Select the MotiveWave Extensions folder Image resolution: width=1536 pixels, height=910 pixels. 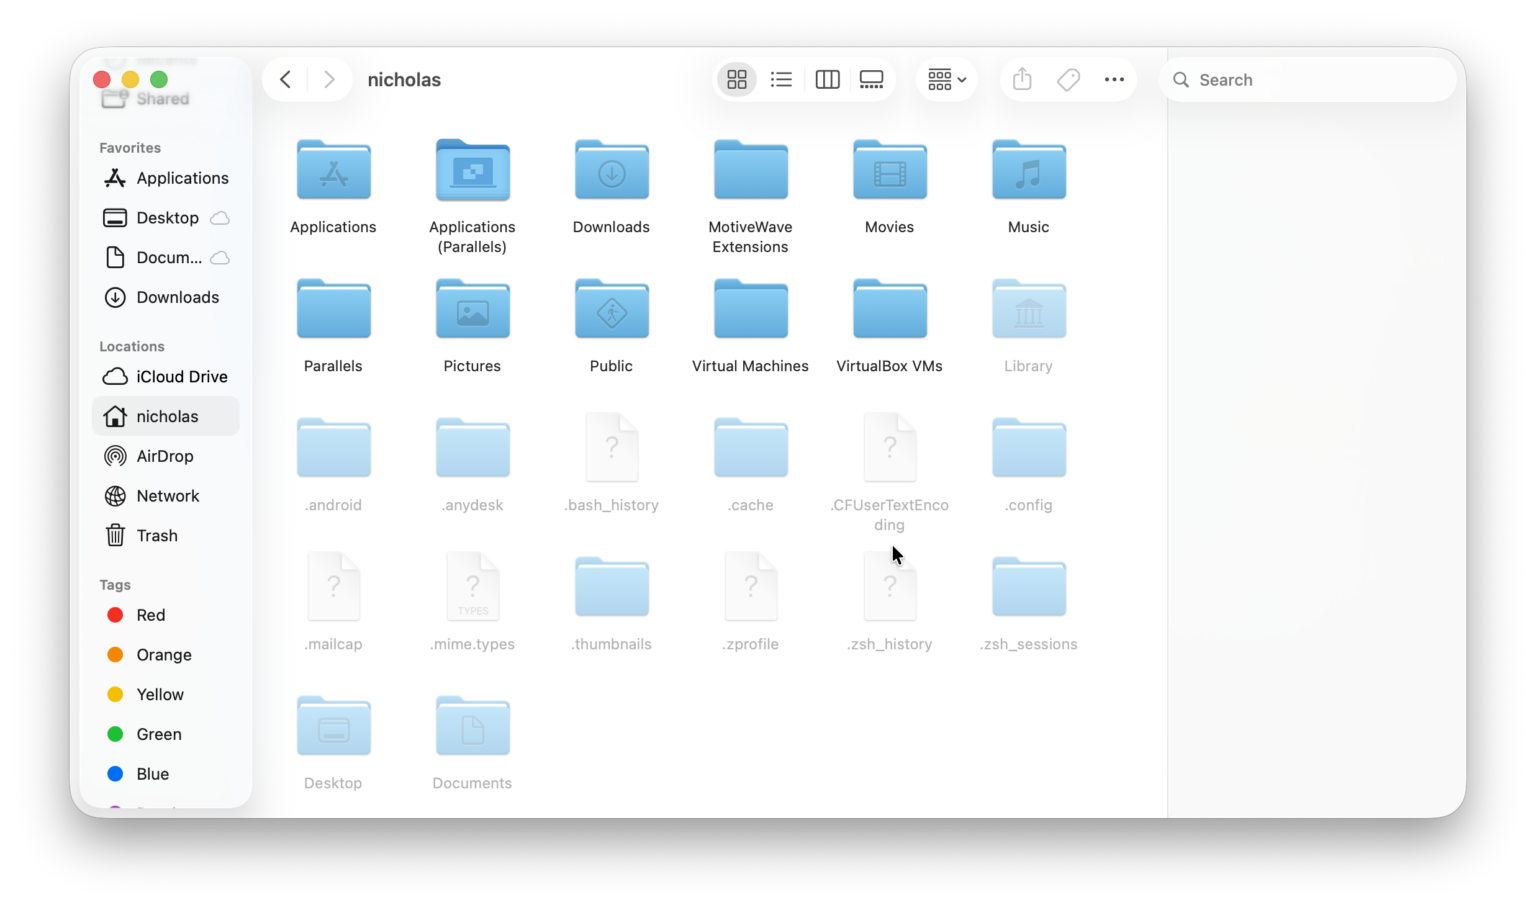pos(751,170)
